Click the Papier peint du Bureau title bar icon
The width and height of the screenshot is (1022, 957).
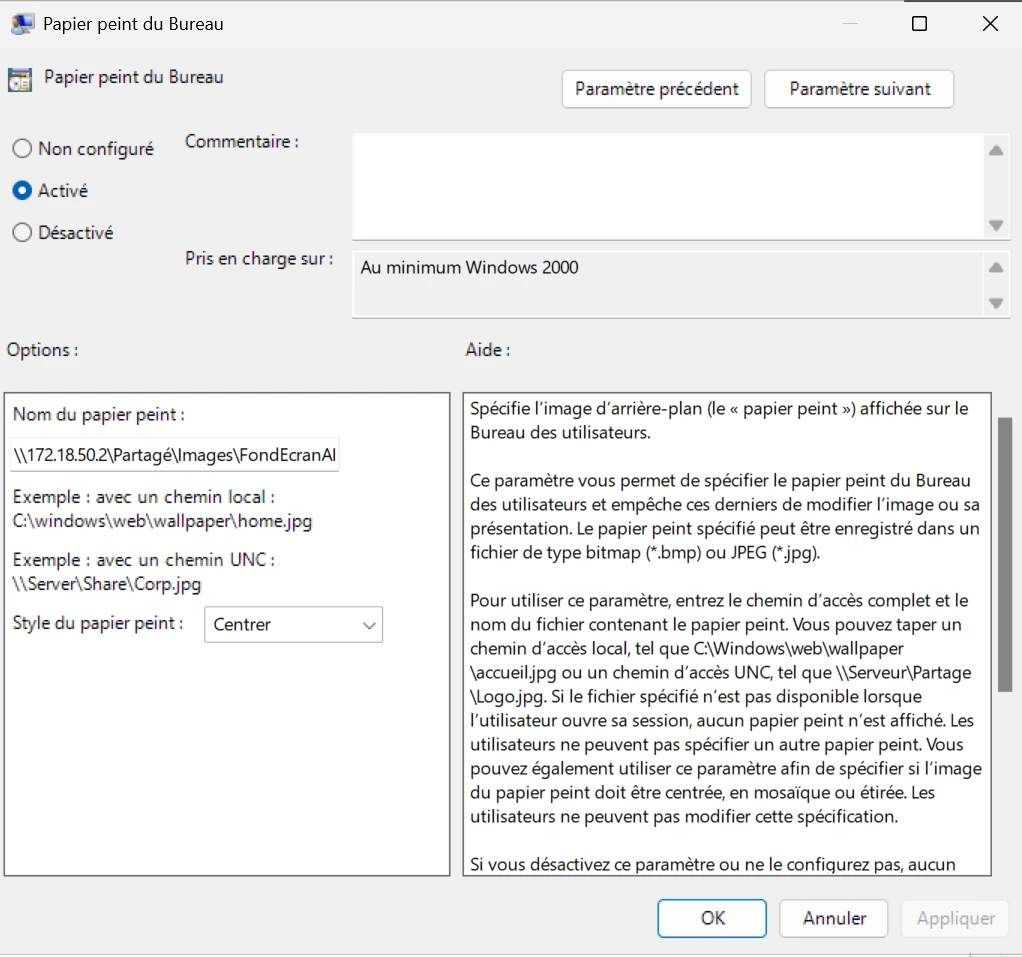coord(22,24)
